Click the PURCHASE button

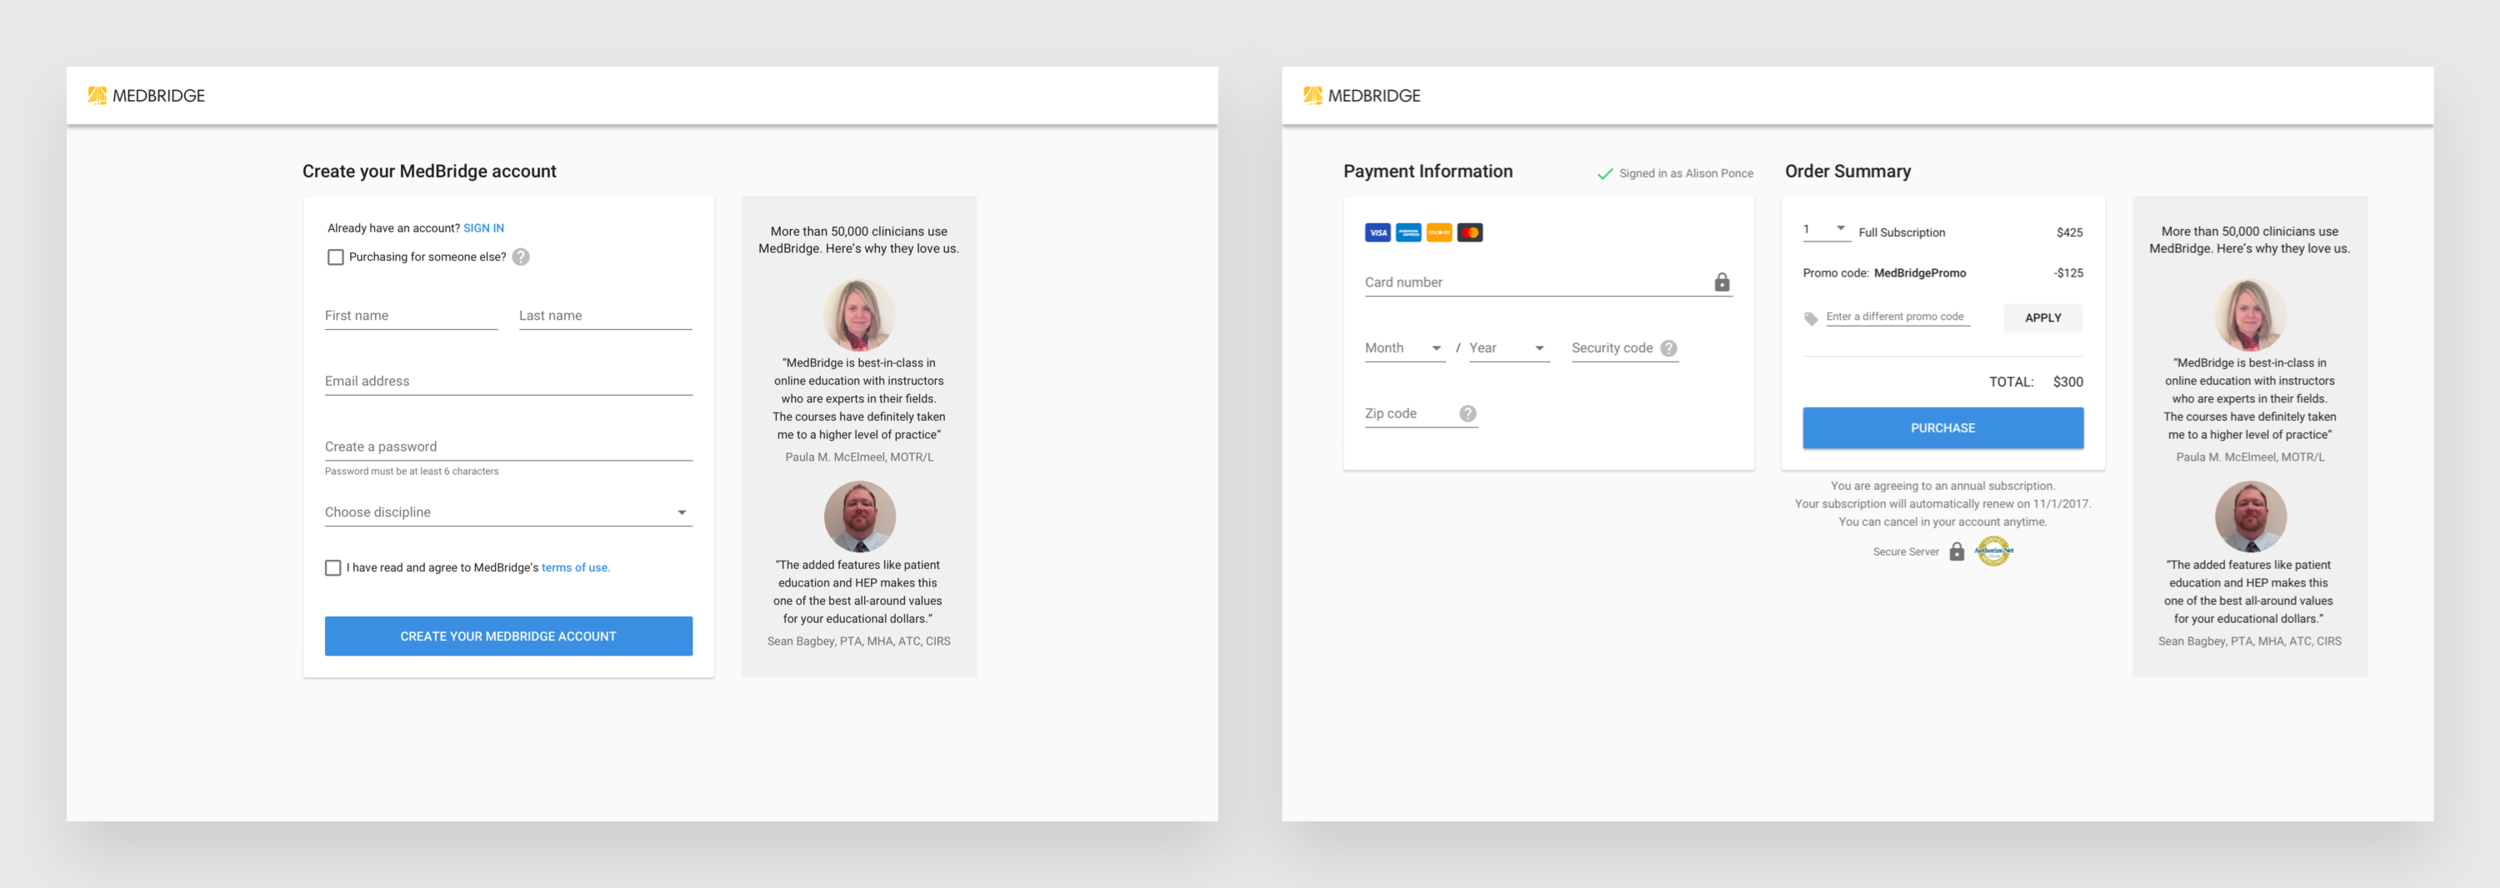[x=1943, y=428]
